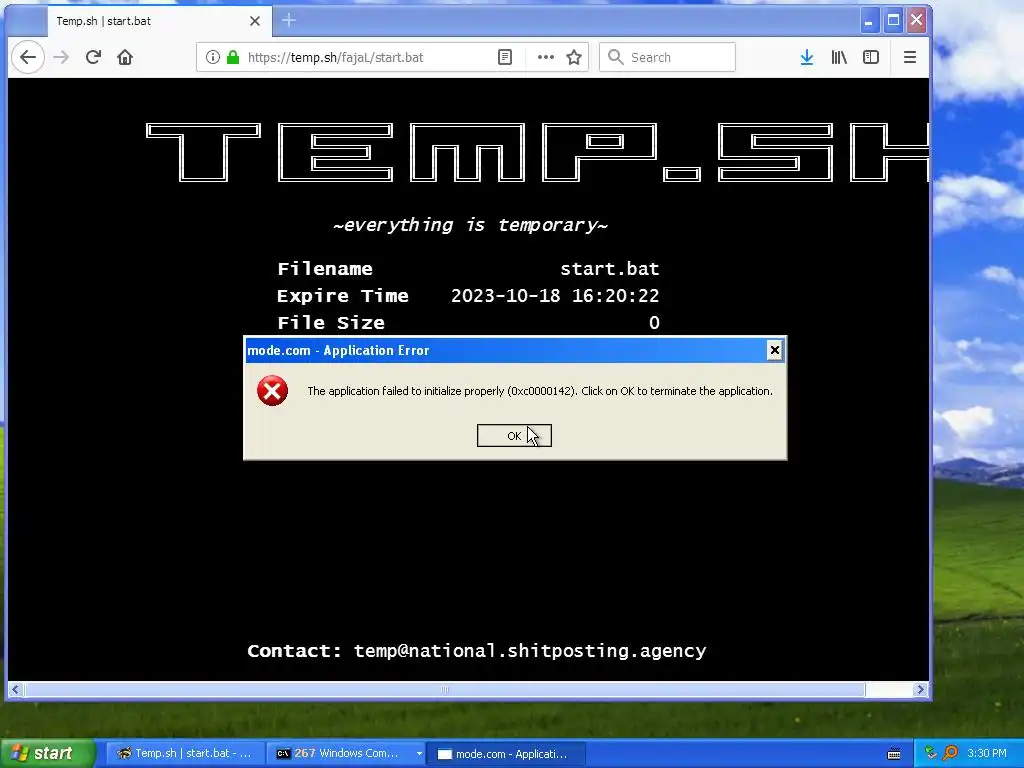The height and width of the screenshot is (768, 1024).
Task: Click the horizontal scrollbar thumb
Action: [x=445, y=690]
